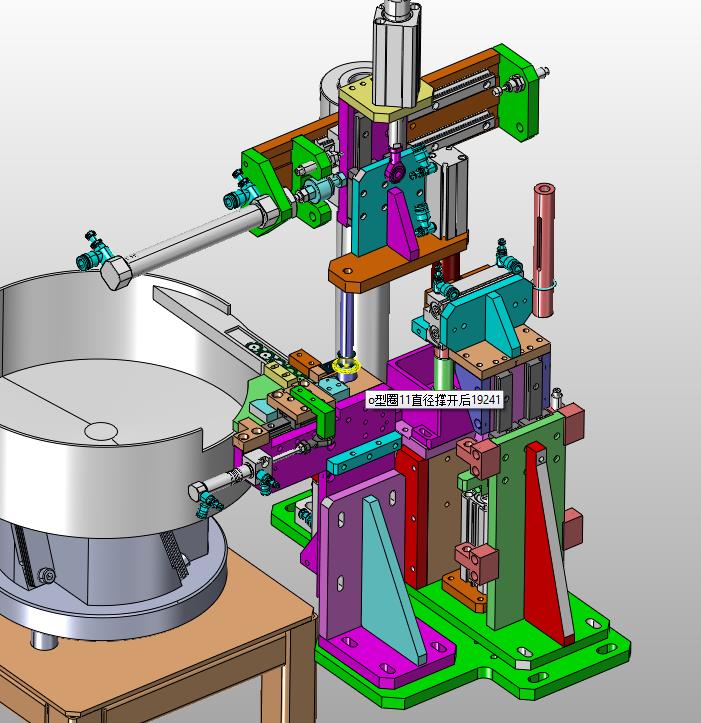
Task: Select the small green clamp lever near the feeder track
Action: [x=316, y=410]
